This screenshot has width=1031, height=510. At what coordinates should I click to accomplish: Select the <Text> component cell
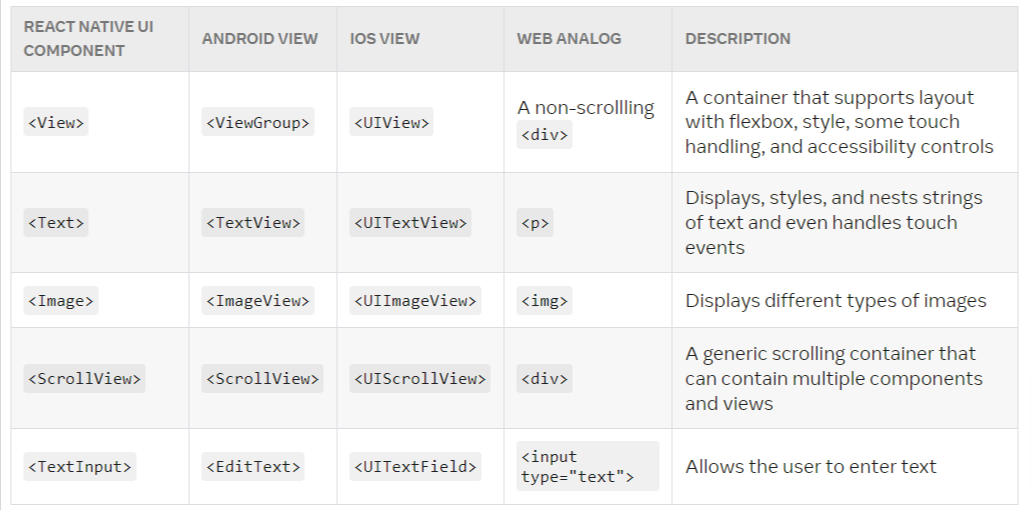56,222
